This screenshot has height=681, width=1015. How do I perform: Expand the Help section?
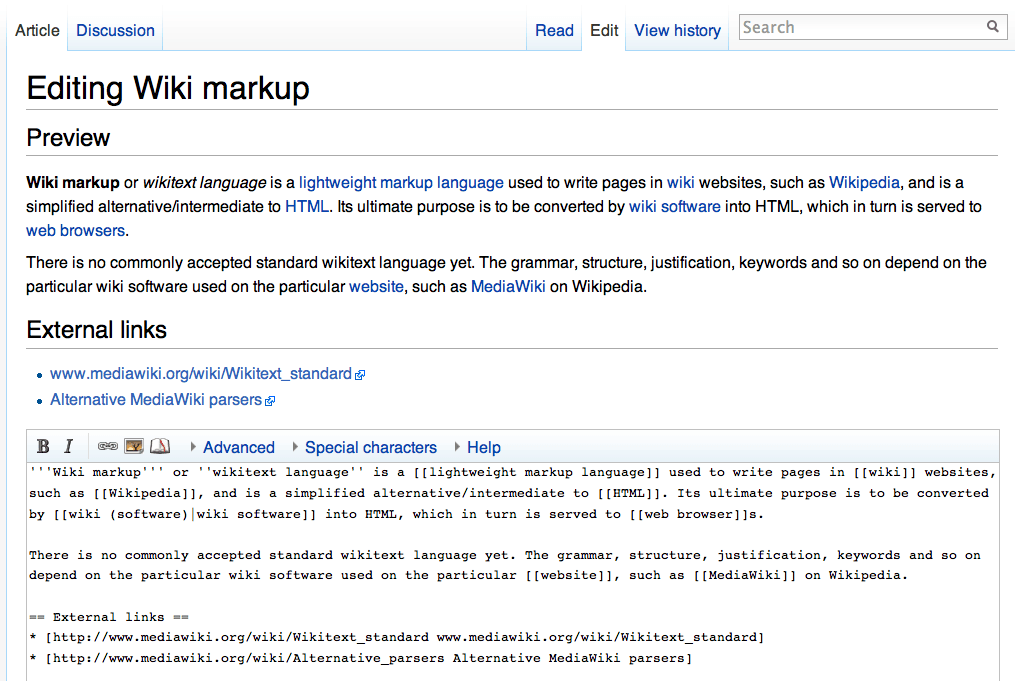[483, 447]
